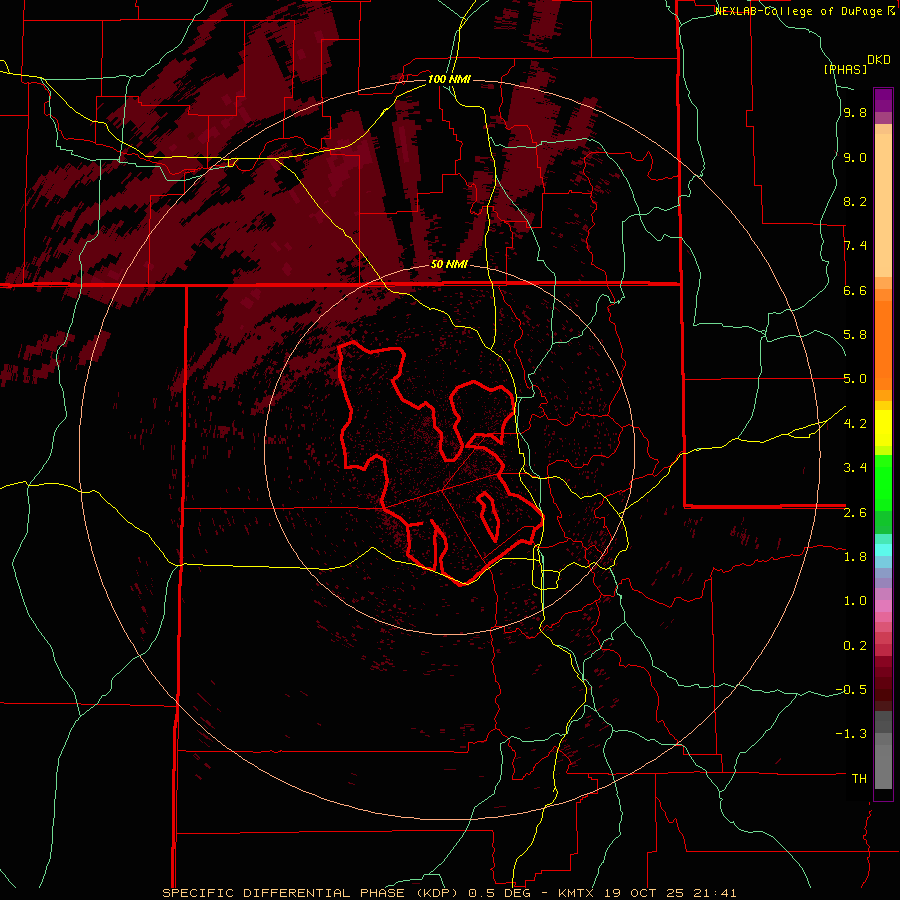Select the 0.2 scale value

855,646
